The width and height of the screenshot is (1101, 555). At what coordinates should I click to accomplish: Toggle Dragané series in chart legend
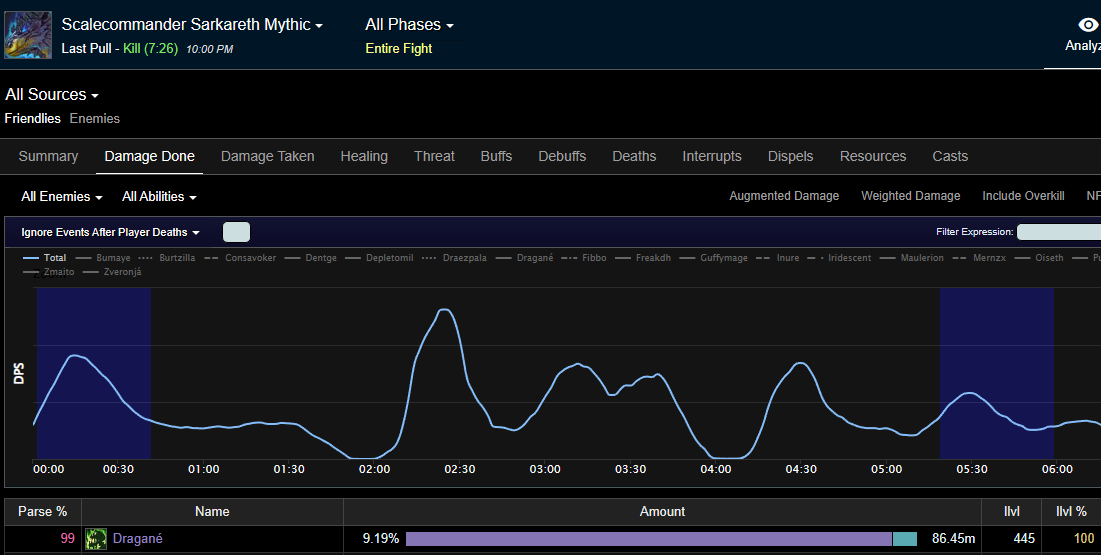525,258
